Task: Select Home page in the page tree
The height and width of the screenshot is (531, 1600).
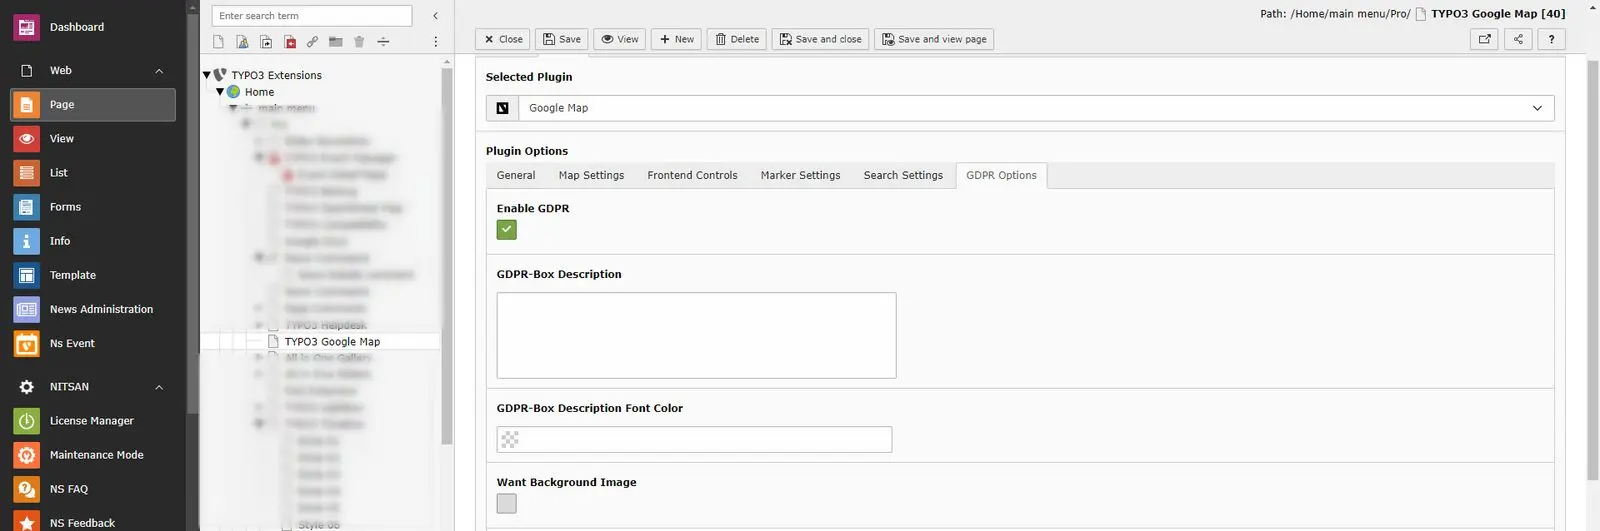Action: click(259, 92)
